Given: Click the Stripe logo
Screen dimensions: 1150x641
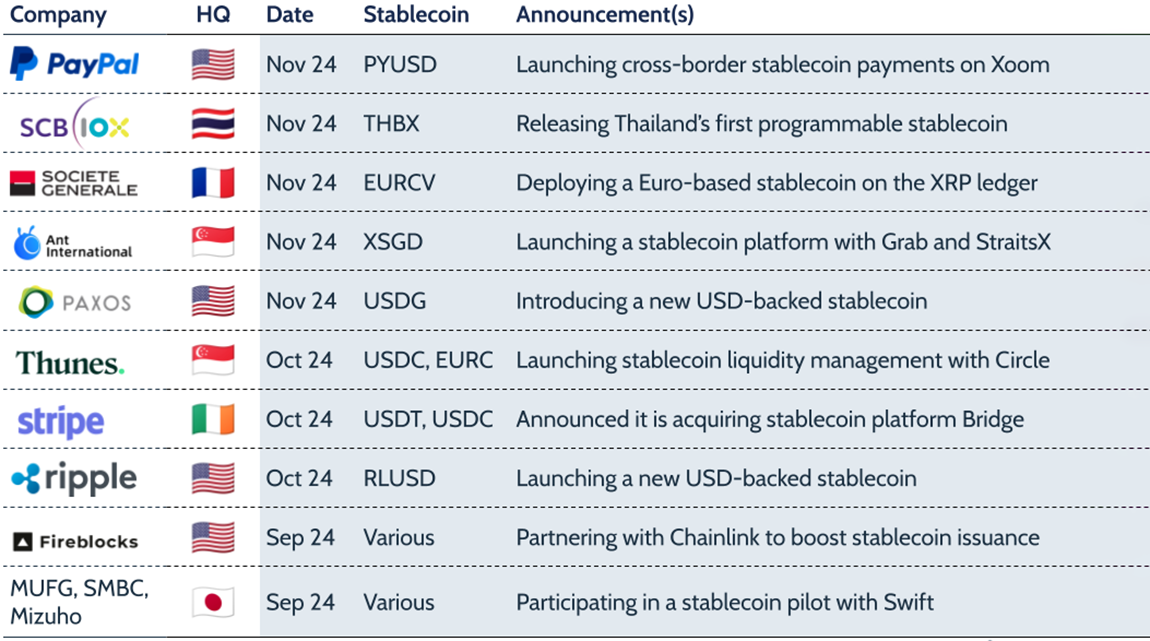Looking at the screenshot, I should coord(61,421).
